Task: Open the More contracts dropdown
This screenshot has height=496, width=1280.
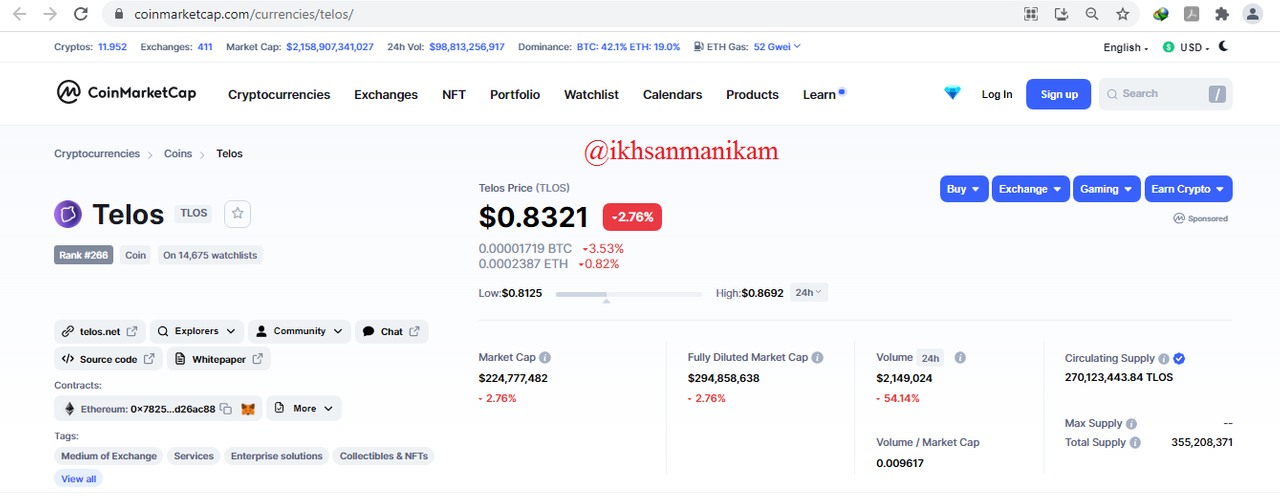Action: point(303,408)
